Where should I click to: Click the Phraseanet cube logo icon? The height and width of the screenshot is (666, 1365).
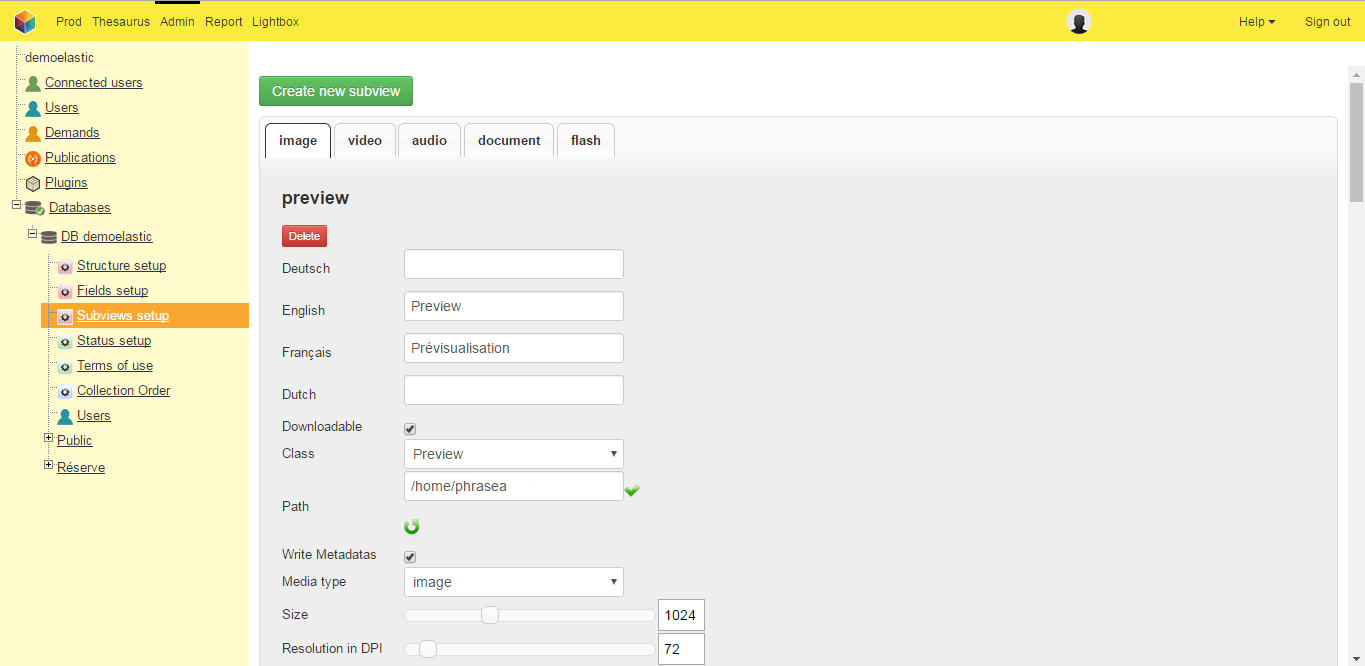pos(25,21)
